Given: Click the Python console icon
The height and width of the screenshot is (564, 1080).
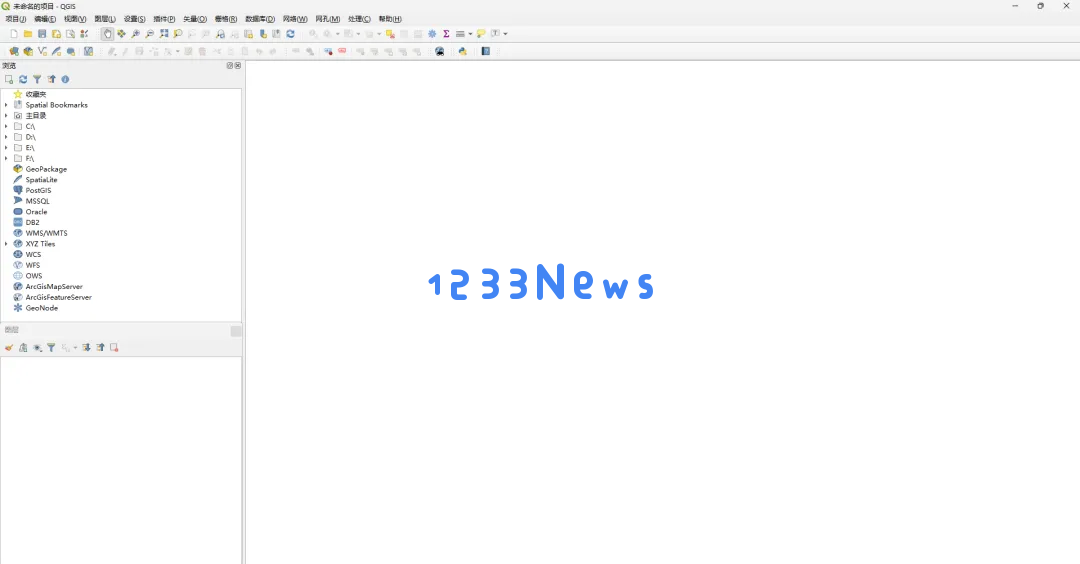Looking at the screenshot, I should tap(462, 52).
